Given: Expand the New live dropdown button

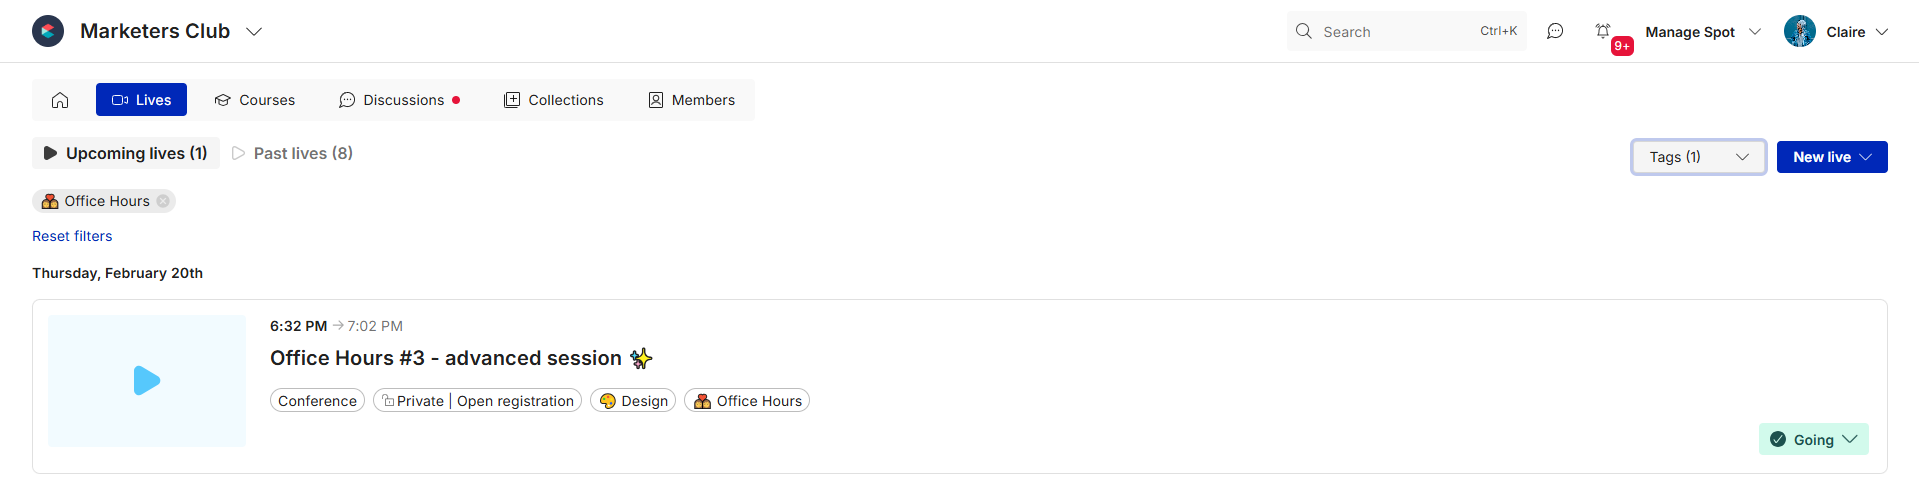Looking at the screenshot, I should [1831, 157].
